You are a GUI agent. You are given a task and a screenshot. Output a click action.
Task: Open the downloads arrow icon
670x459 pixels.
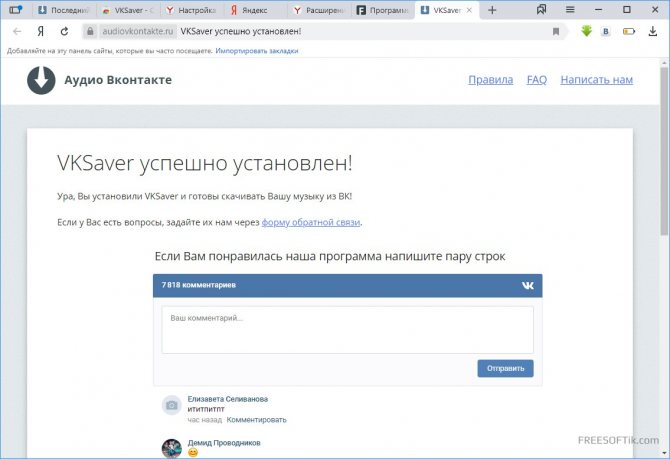(652, 31)
